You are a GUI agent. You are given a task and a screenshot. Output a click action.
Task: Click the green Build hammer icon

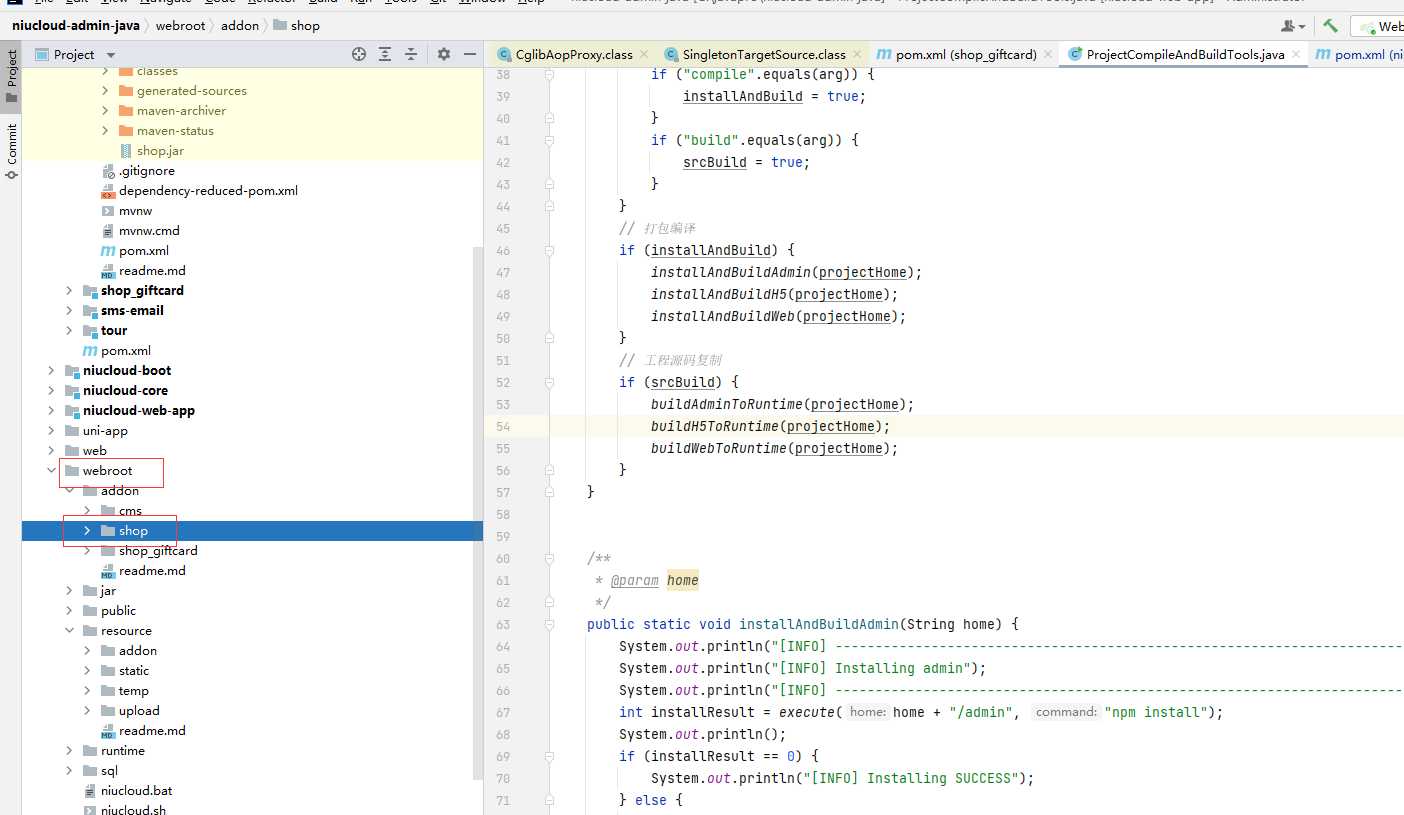[1330, 26]
